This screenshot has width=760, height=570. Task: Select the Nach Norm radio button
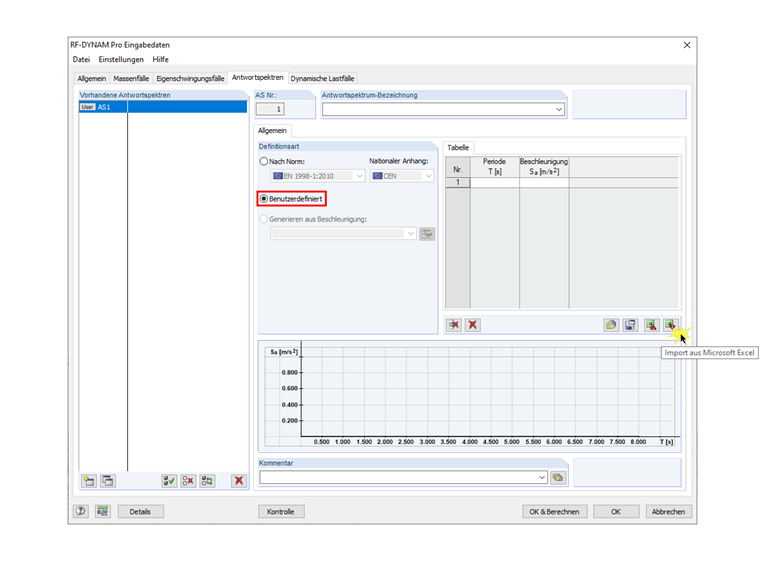tap(264, 161)
